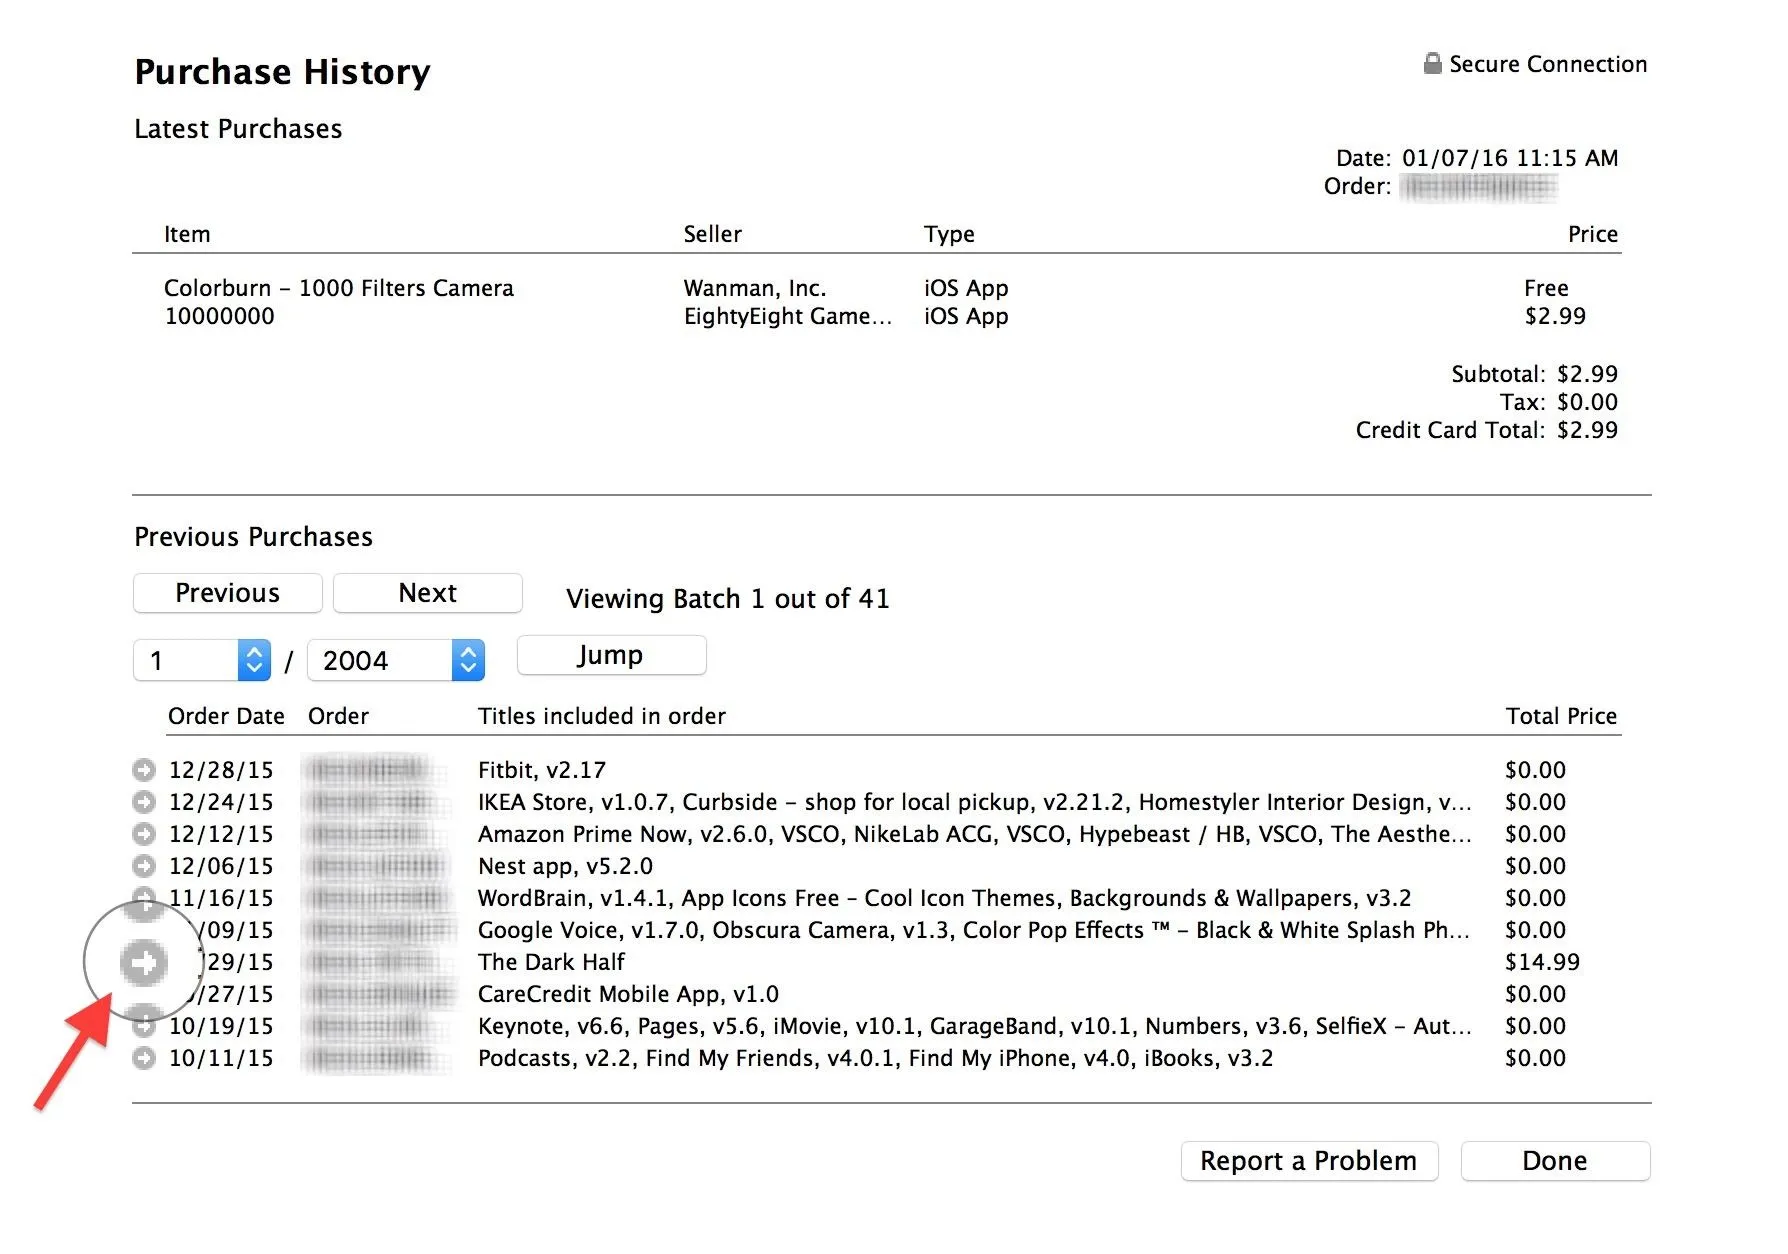Click the Previous batch button
Screen dimensions: 1788x1254
pyautogui.click(x=228, y=593)
